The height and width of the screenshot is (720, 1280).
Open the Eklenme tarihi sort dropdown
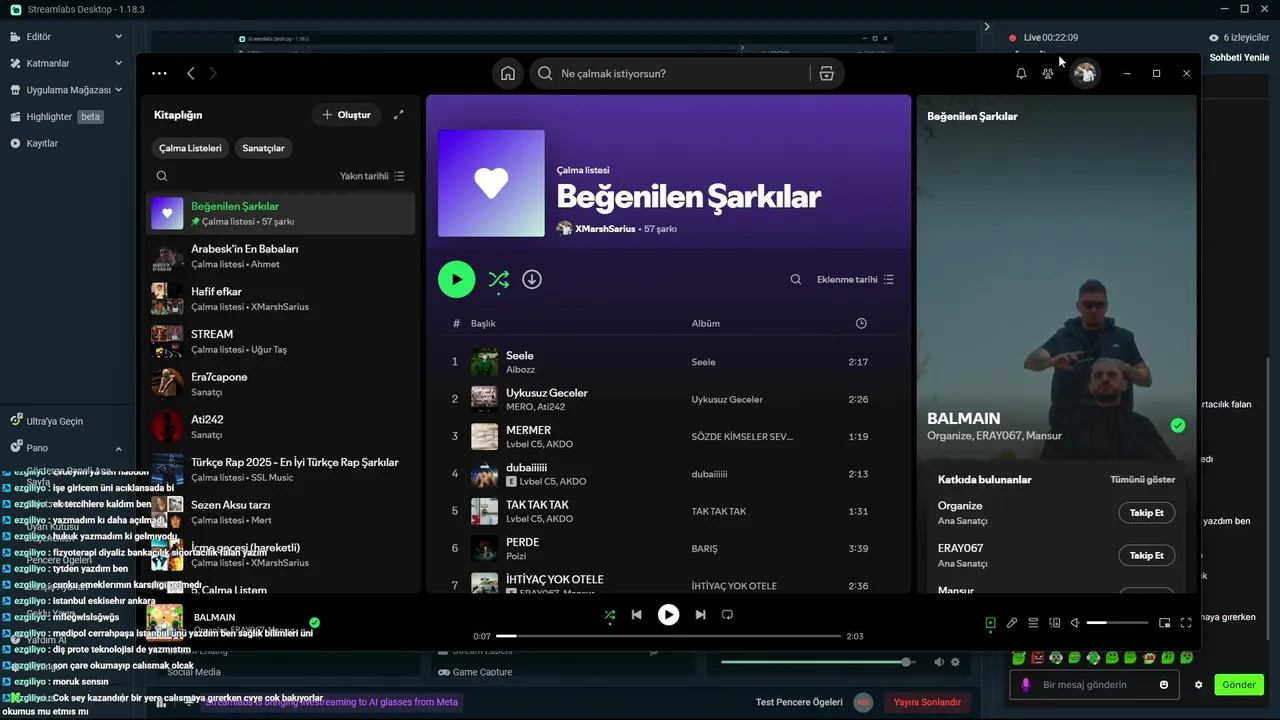[855, 280]
